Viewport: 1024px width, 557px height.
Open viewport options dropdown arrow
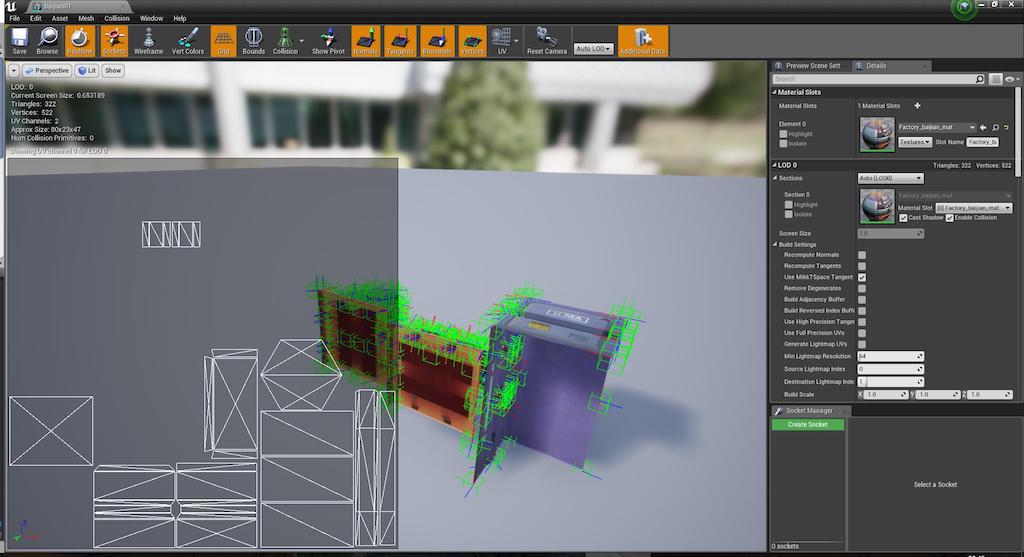point(14,71)
